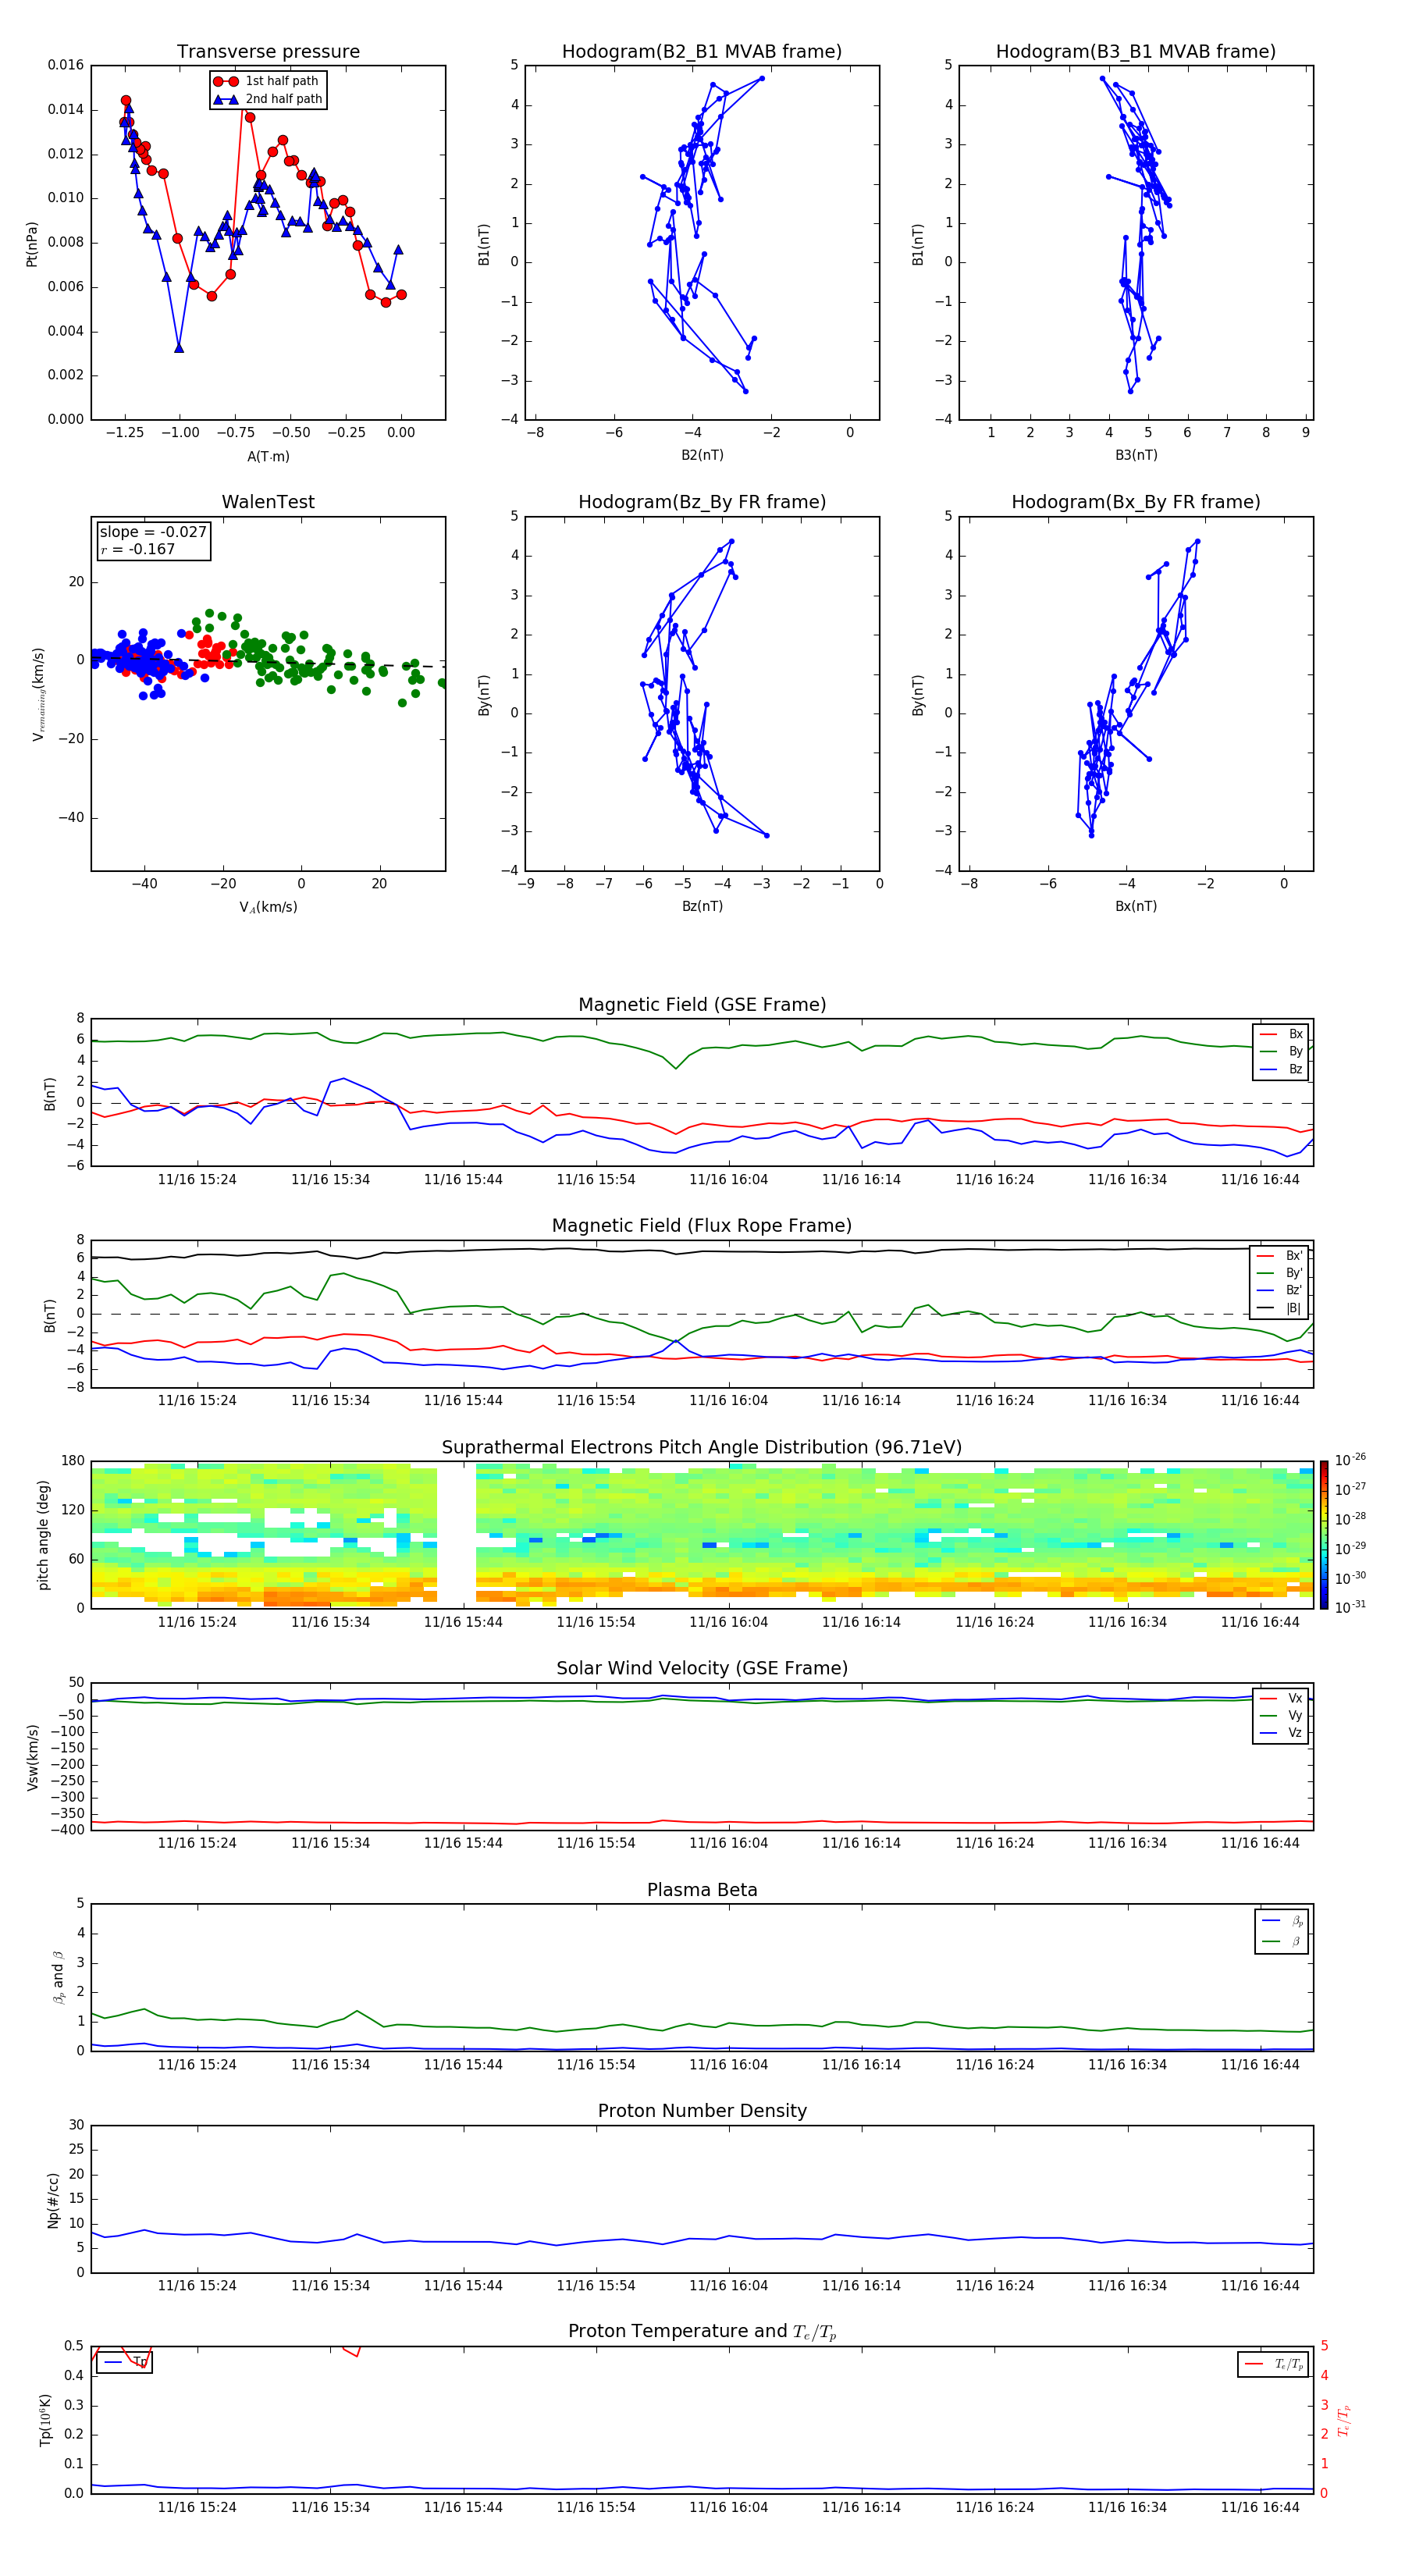Click 'Bx' in GSE magnetic field legend

[x=1281, y=1034]
